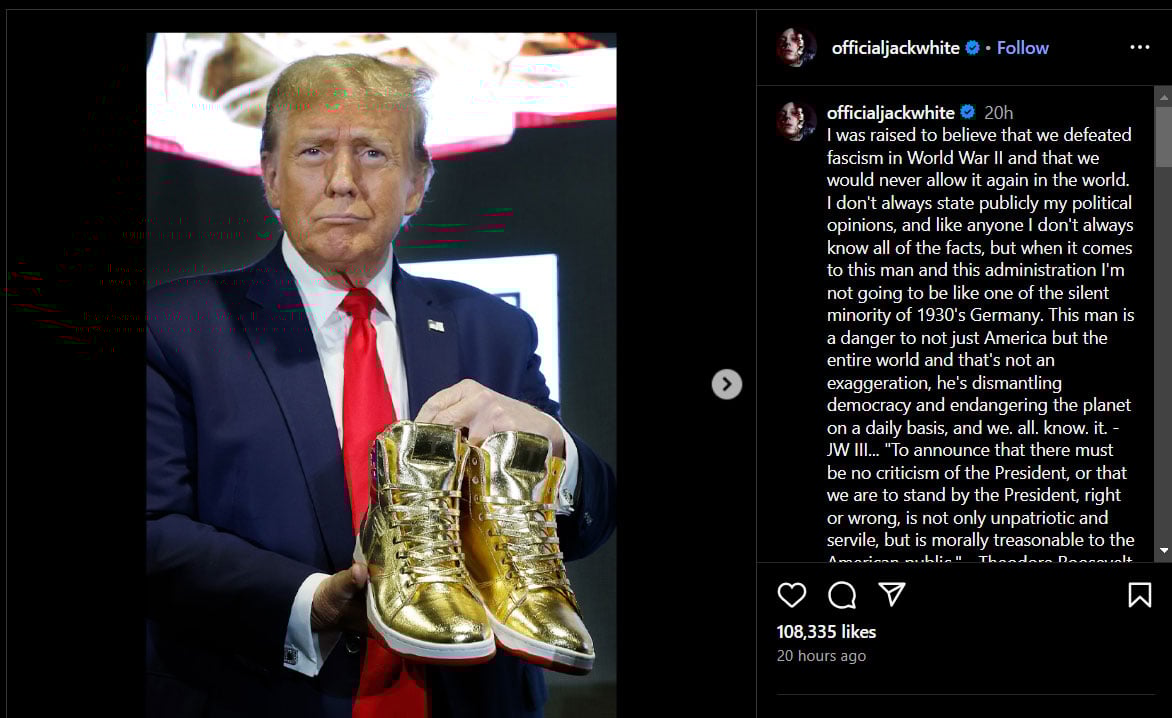Open comments with the speech bubble icon

tap(842, 595)
